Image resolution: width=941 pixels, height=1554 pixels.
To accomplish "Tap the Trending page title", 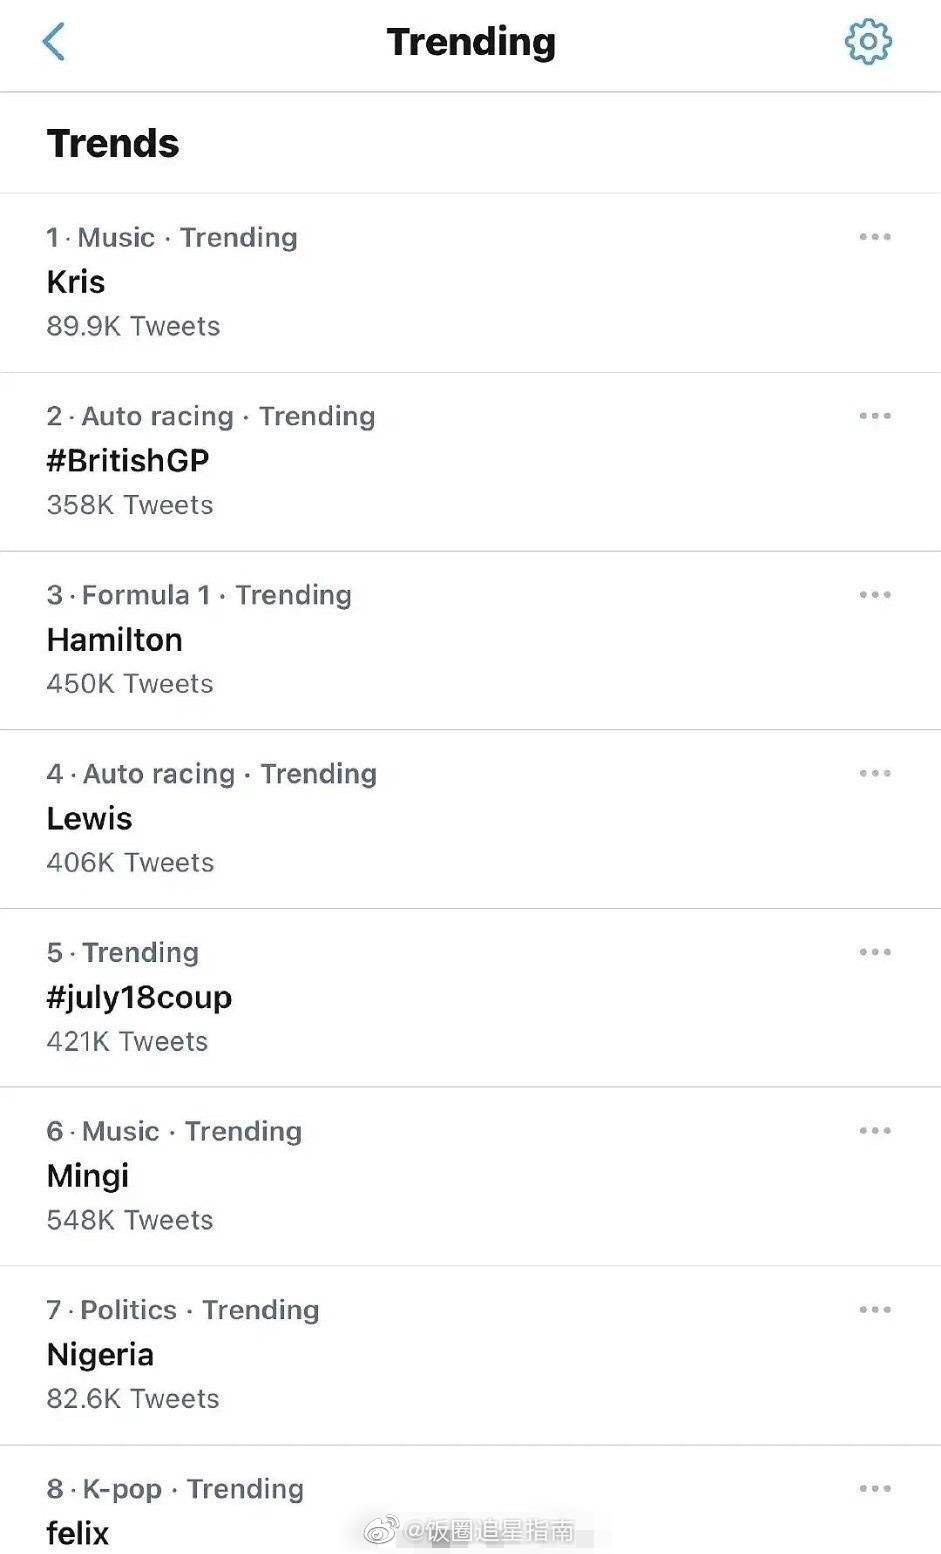I will [x=471, y=42].
